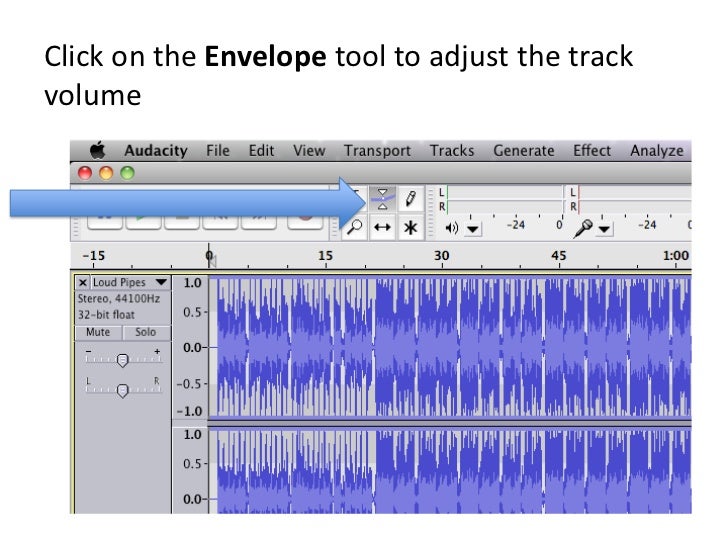728x546 pixels.
Task: Click the green zoom window button
Action: (128, 173)
